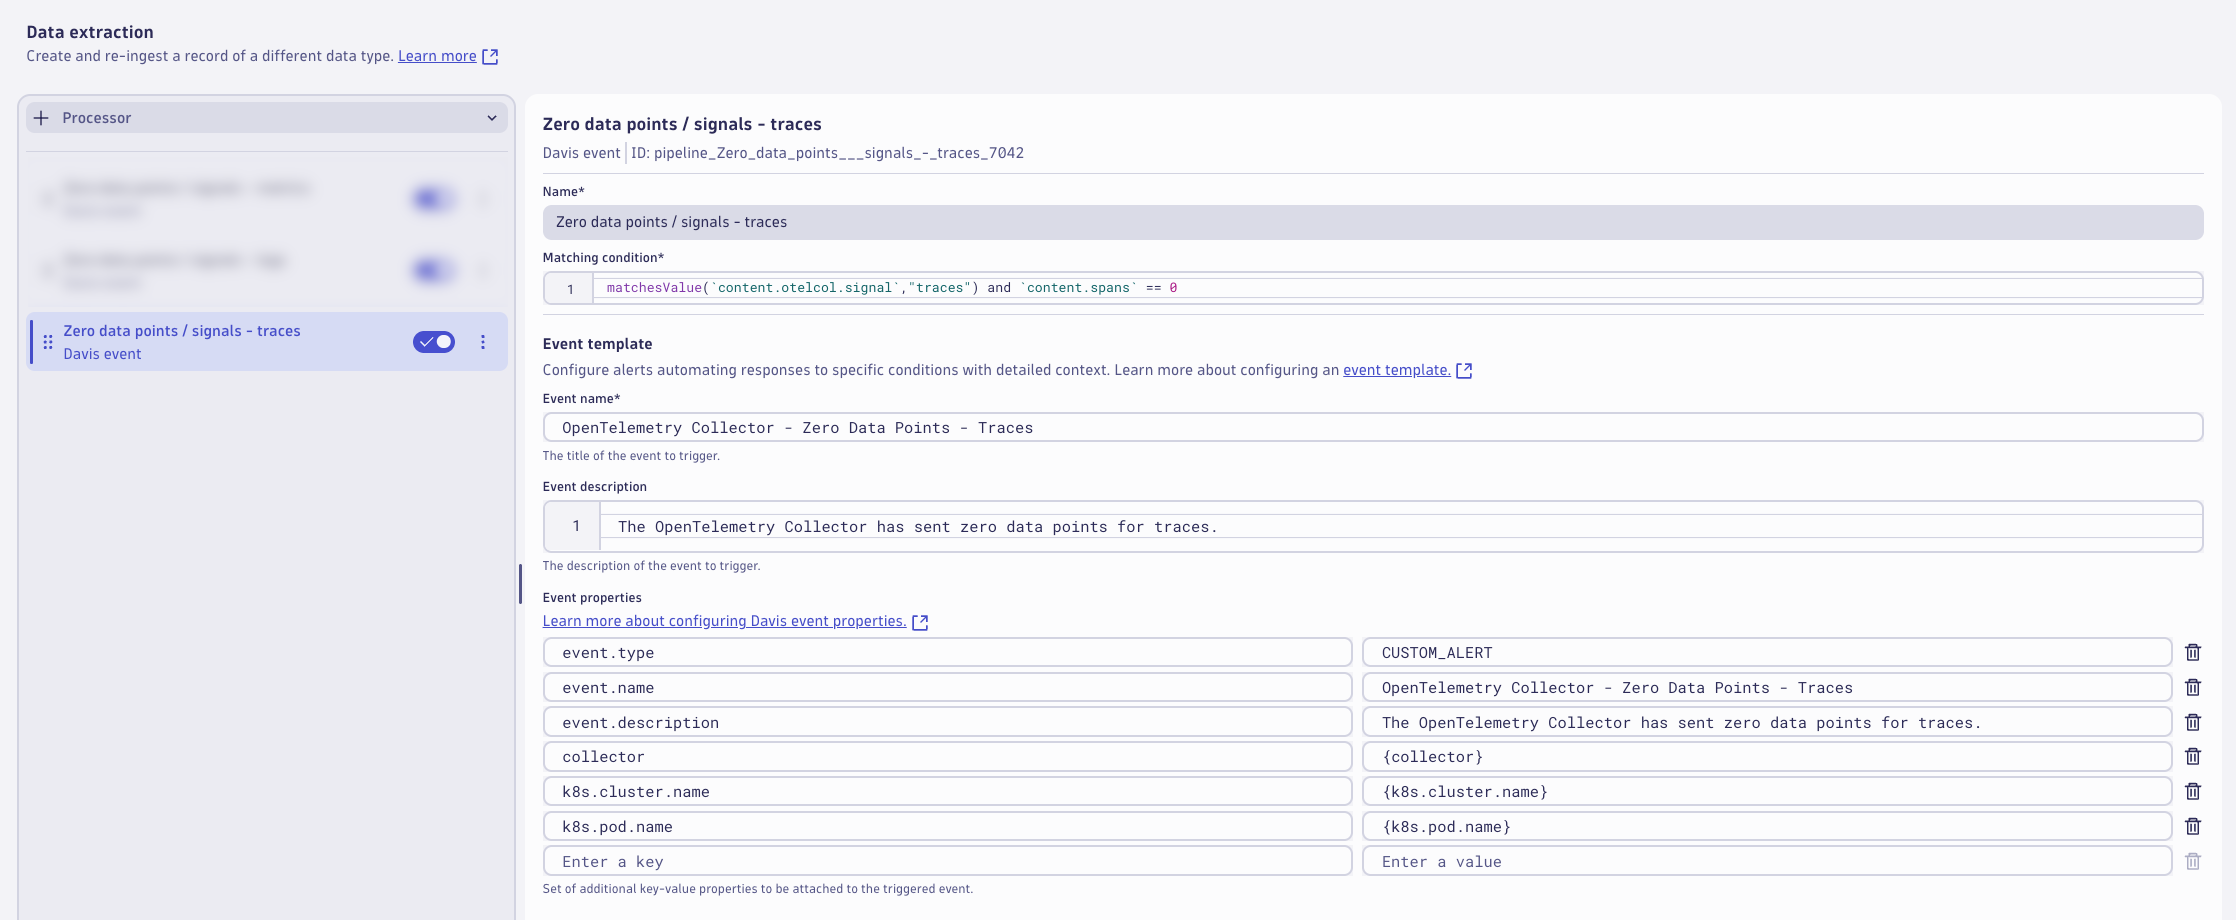Click the empty 'Enter a value' field
Viewport: 2236px width, 920px height.
point(1767,861)
